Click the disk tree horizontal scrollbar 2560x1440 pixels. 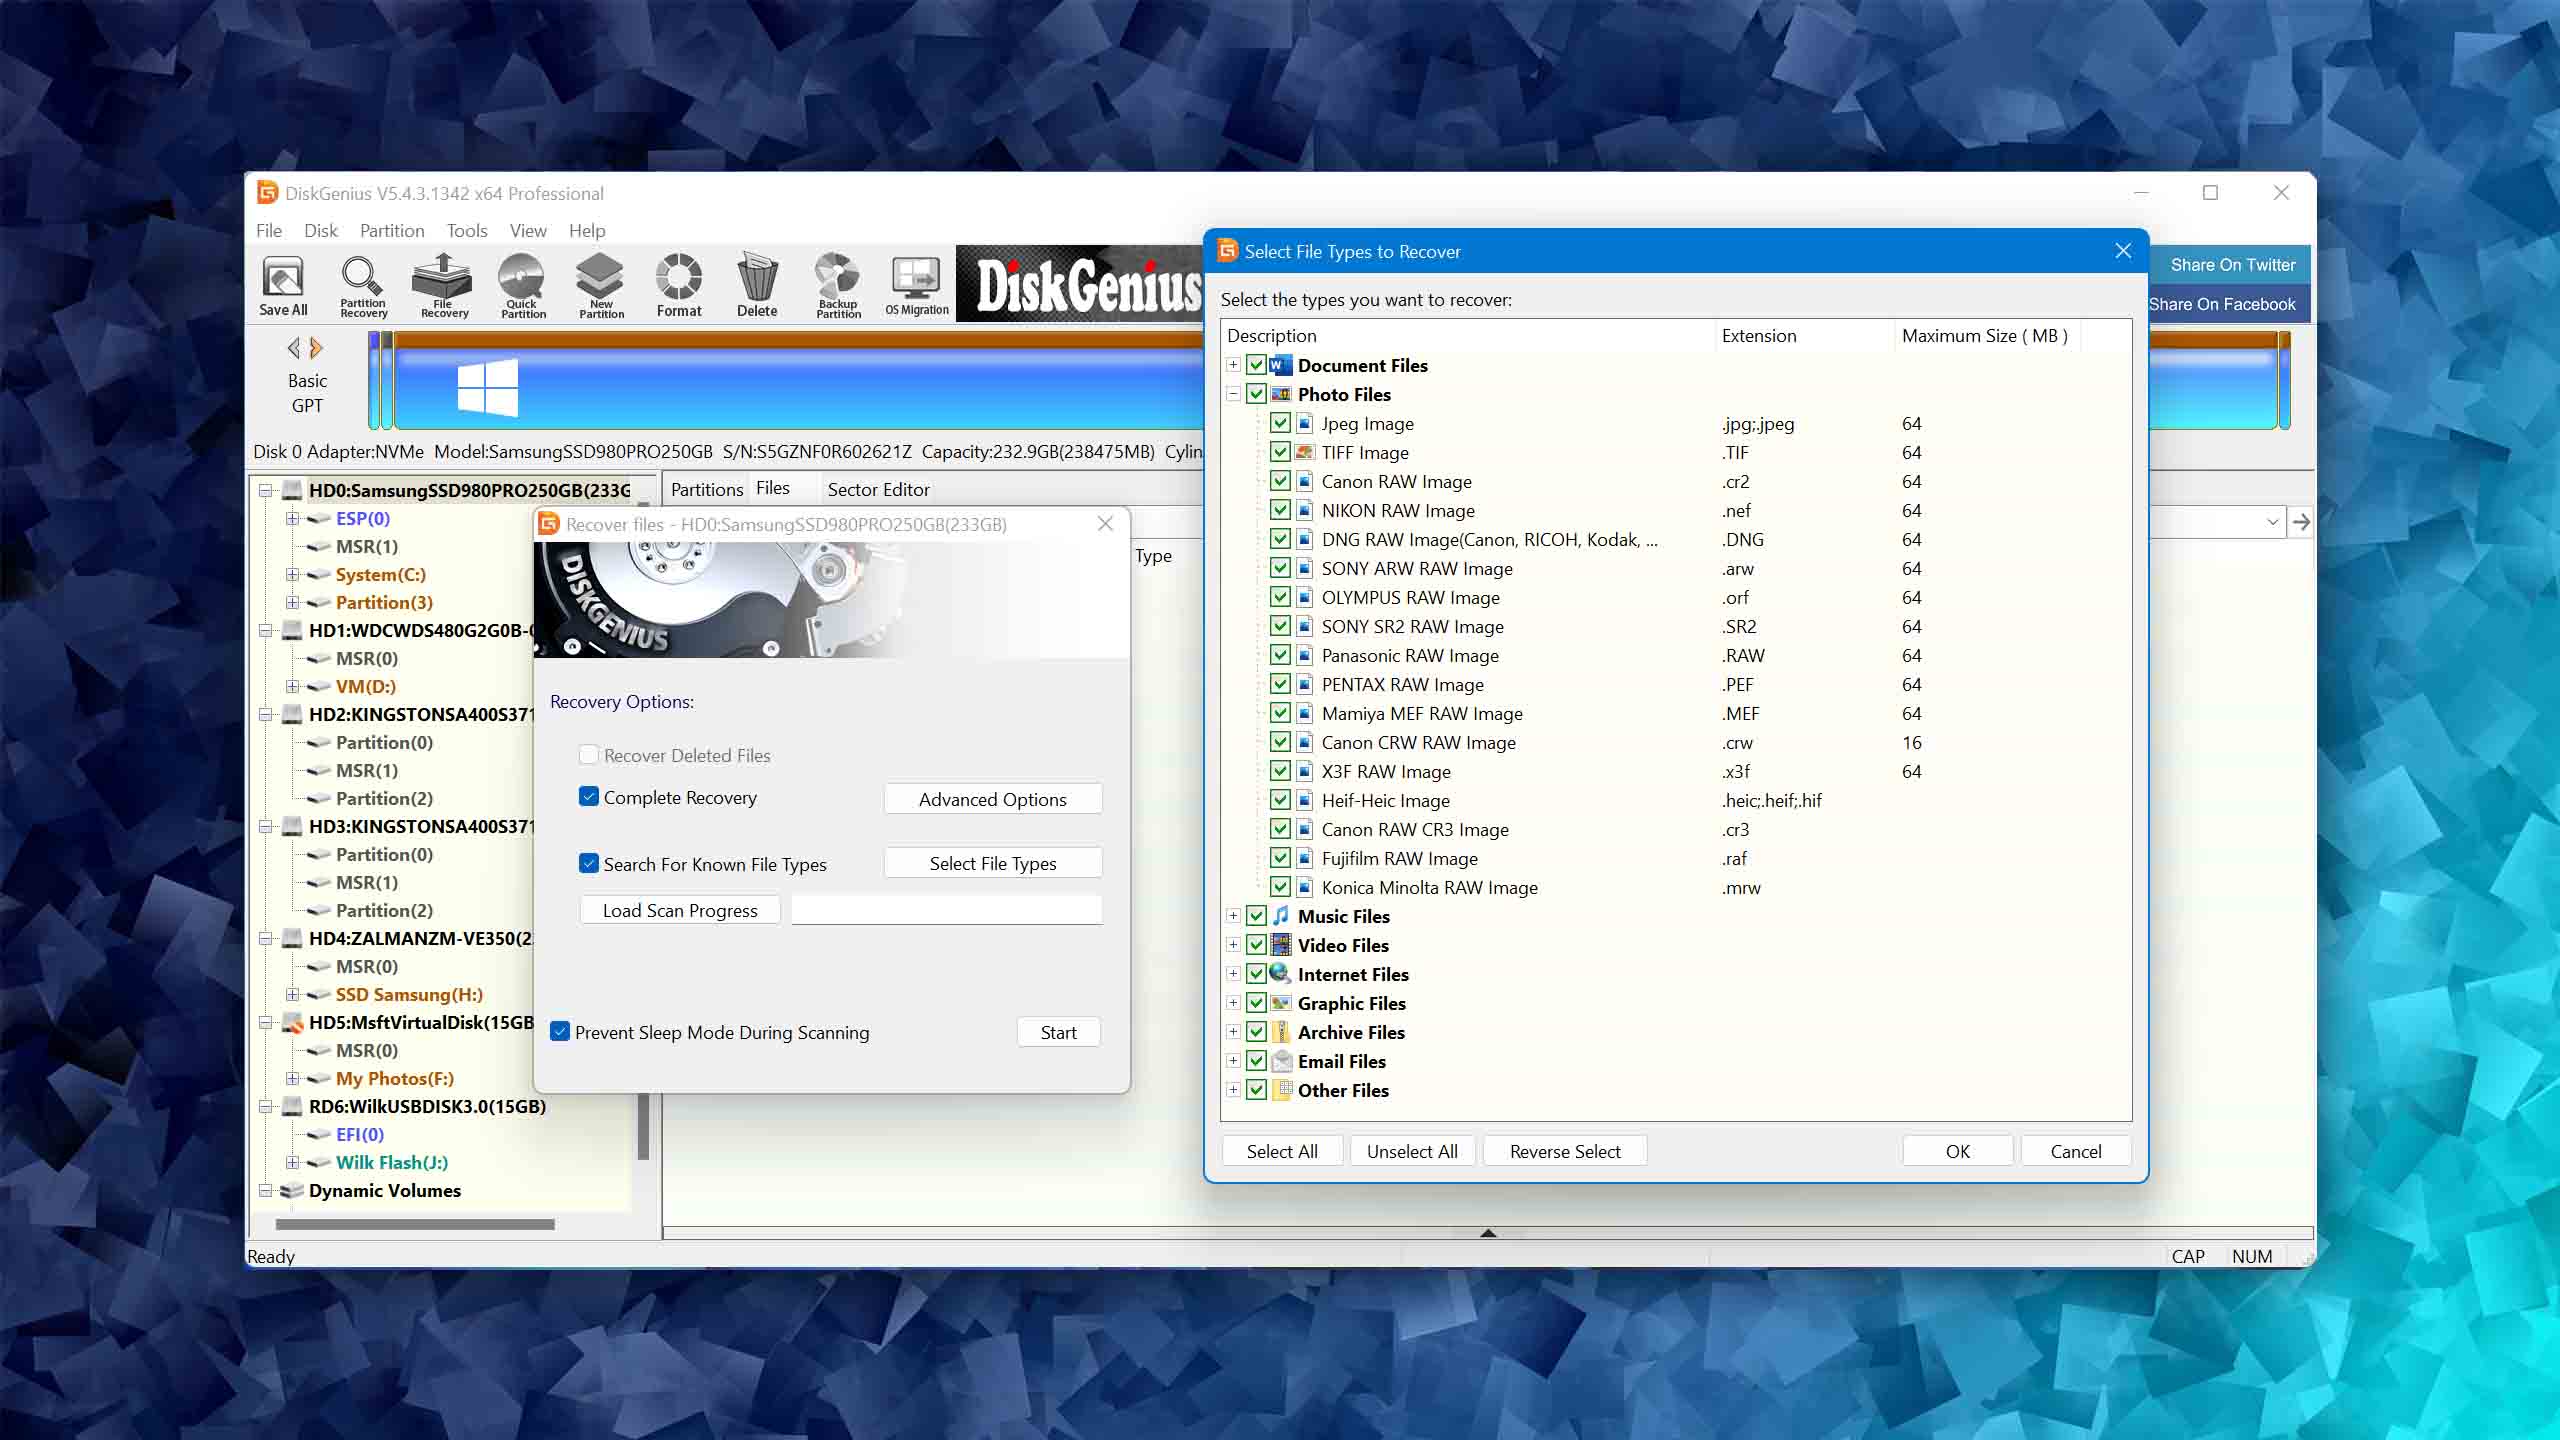point(415,1224)
